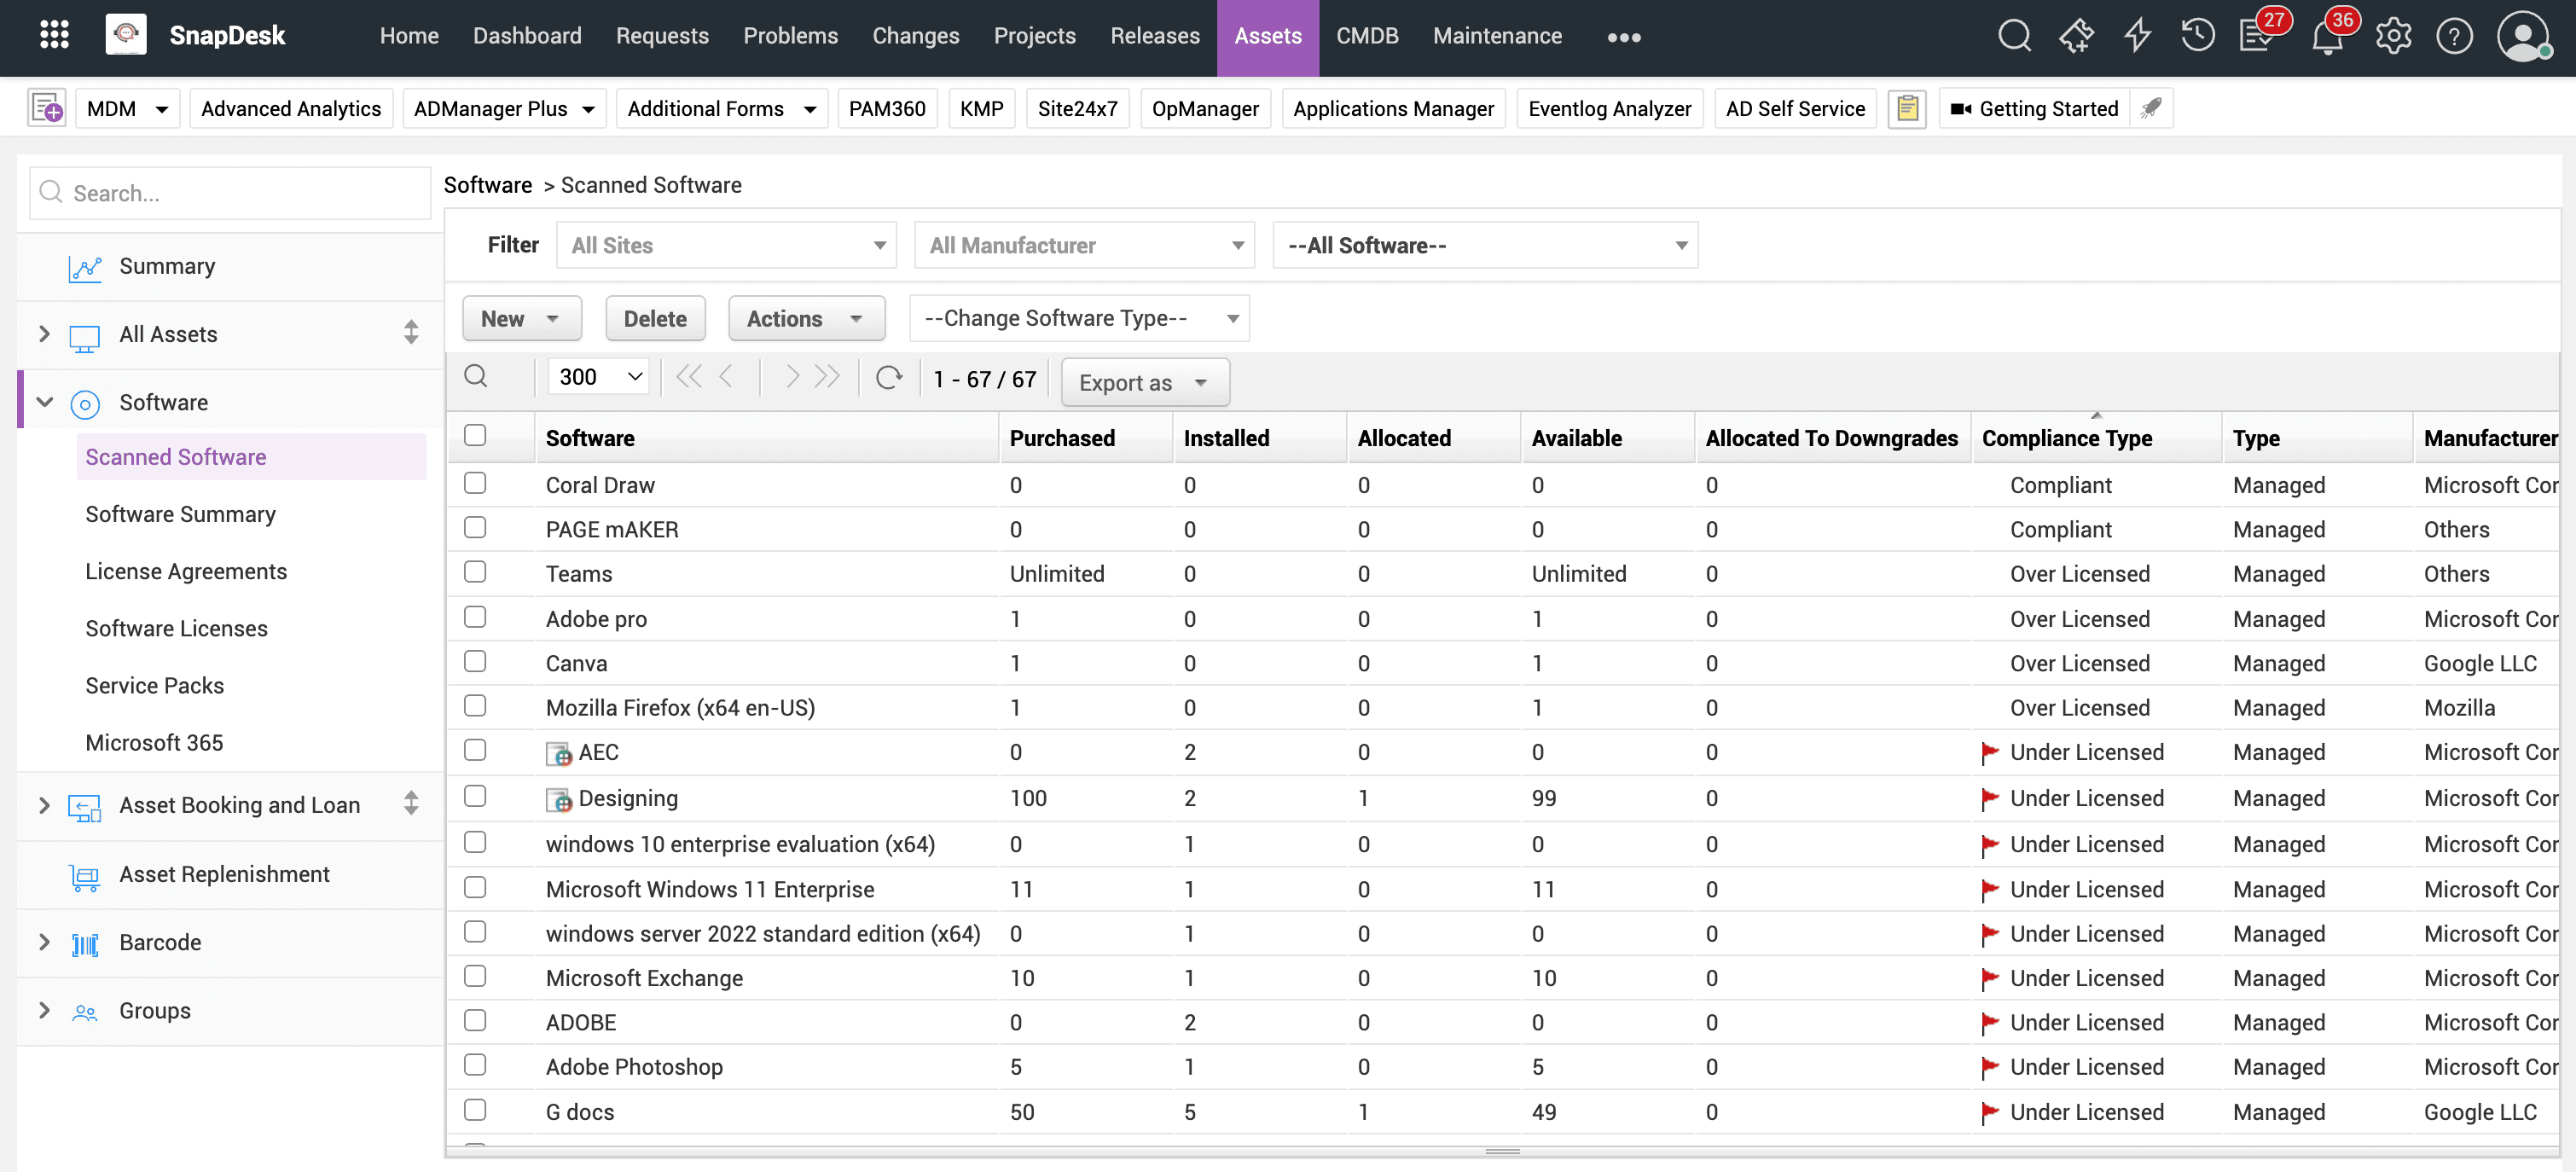Viewport: 2576px width, 1172px height.
Task: Select the Teams row checkbox
Action: (475, 571)
